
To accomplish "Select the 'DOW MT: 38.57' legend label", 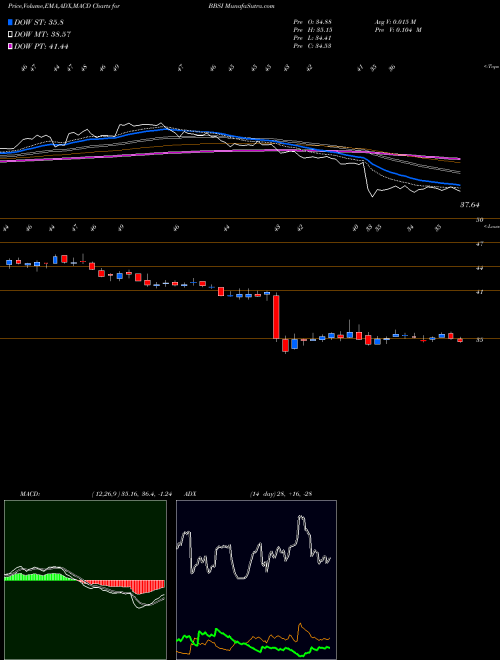I will point(42,35).
